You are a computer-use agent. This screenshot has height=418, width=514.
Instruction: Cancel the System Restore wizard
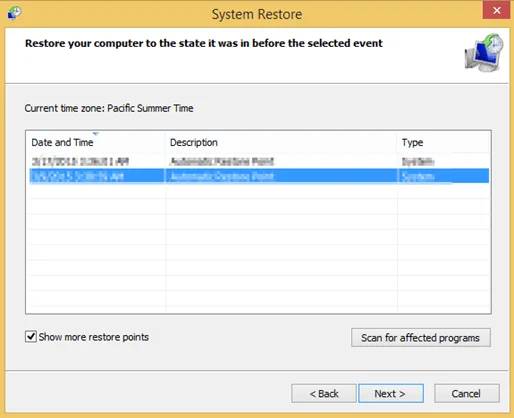[x=467, y=394]
